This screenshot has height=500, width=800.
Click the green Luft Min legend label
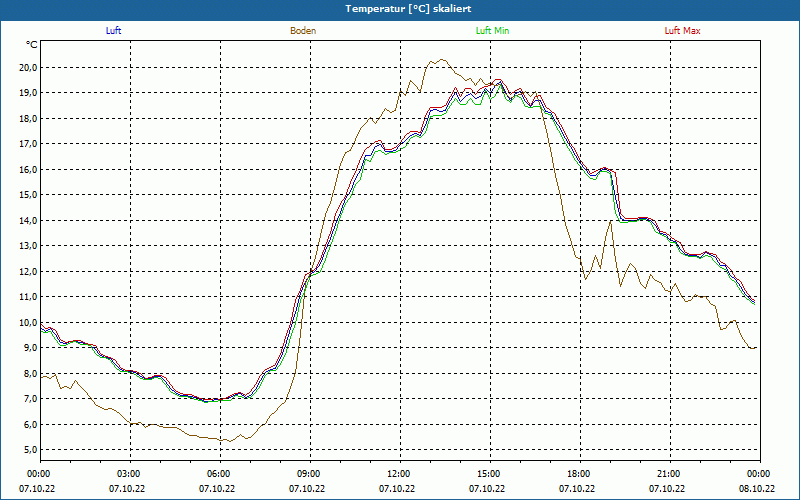point(492,31)
